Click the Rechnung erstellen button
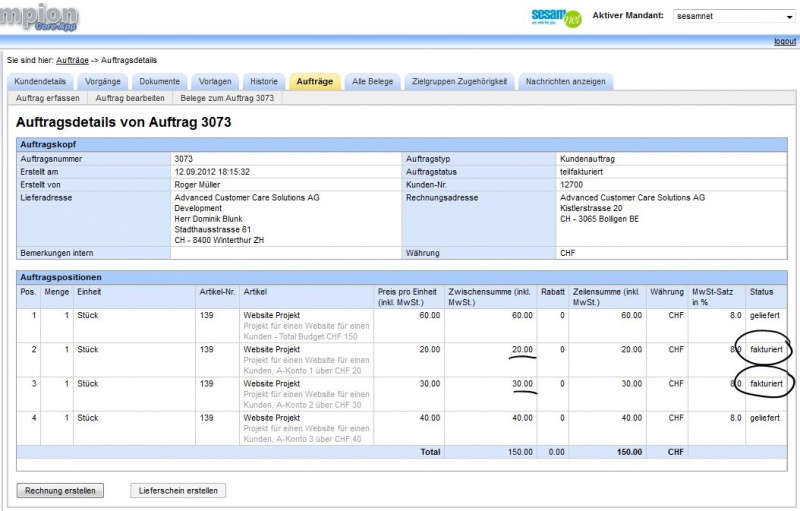800x511 pixels. 60,491
